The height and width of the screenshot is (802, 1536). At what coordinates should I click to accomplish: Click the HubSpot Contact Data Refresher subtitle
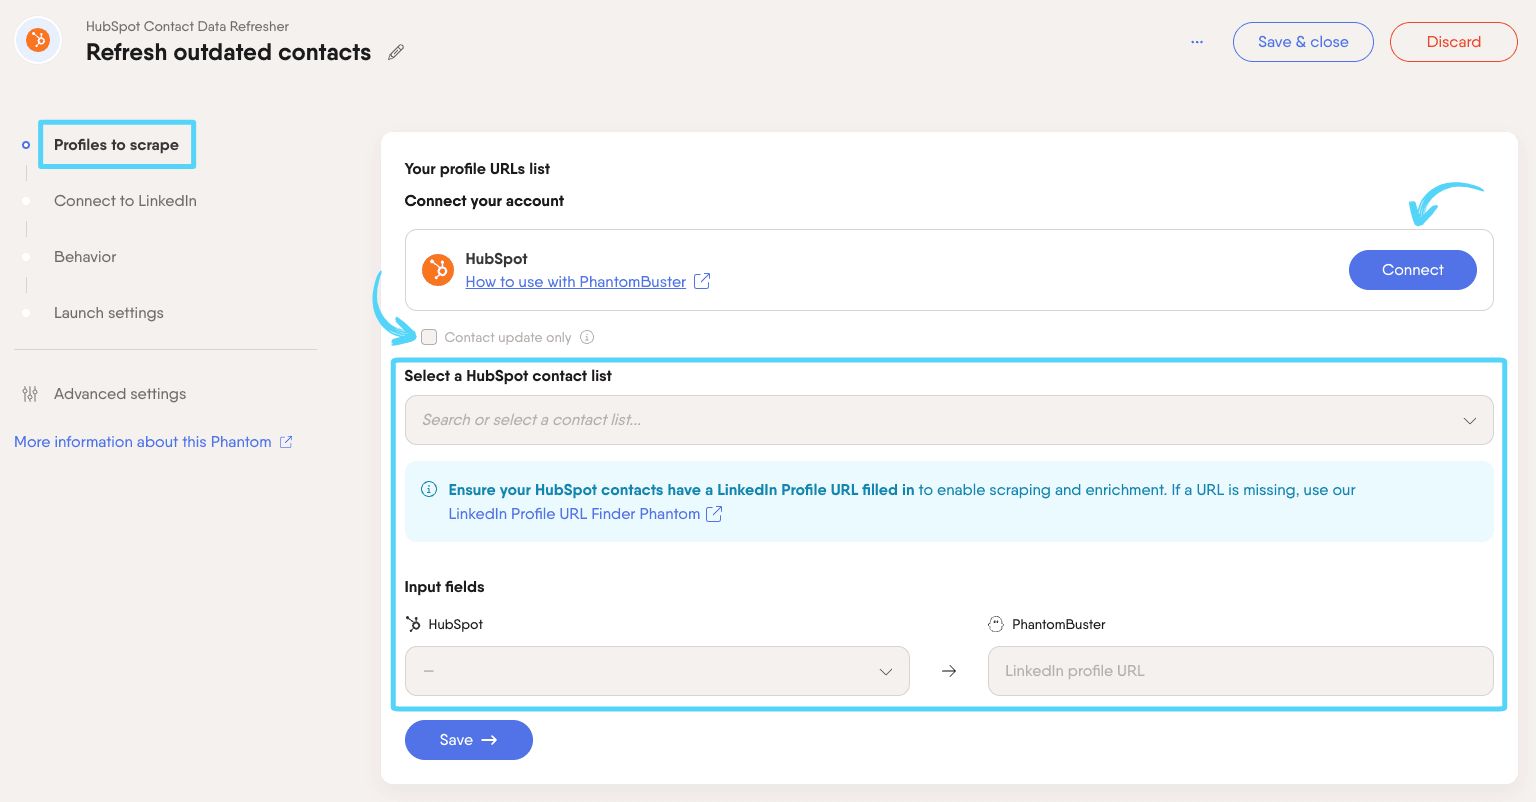[x=188, y=26]
